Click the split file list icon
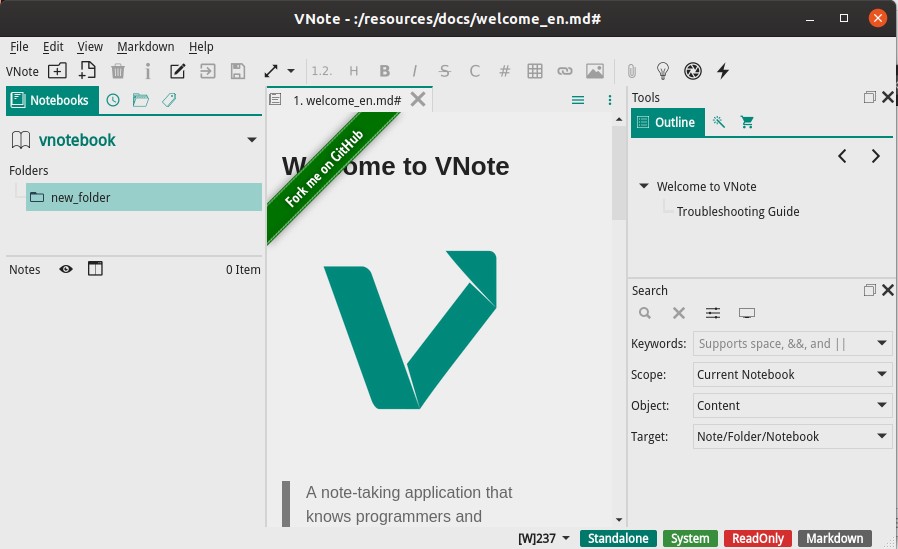Image resolution: width=898 pixels, height=549 pixels. 95,268
